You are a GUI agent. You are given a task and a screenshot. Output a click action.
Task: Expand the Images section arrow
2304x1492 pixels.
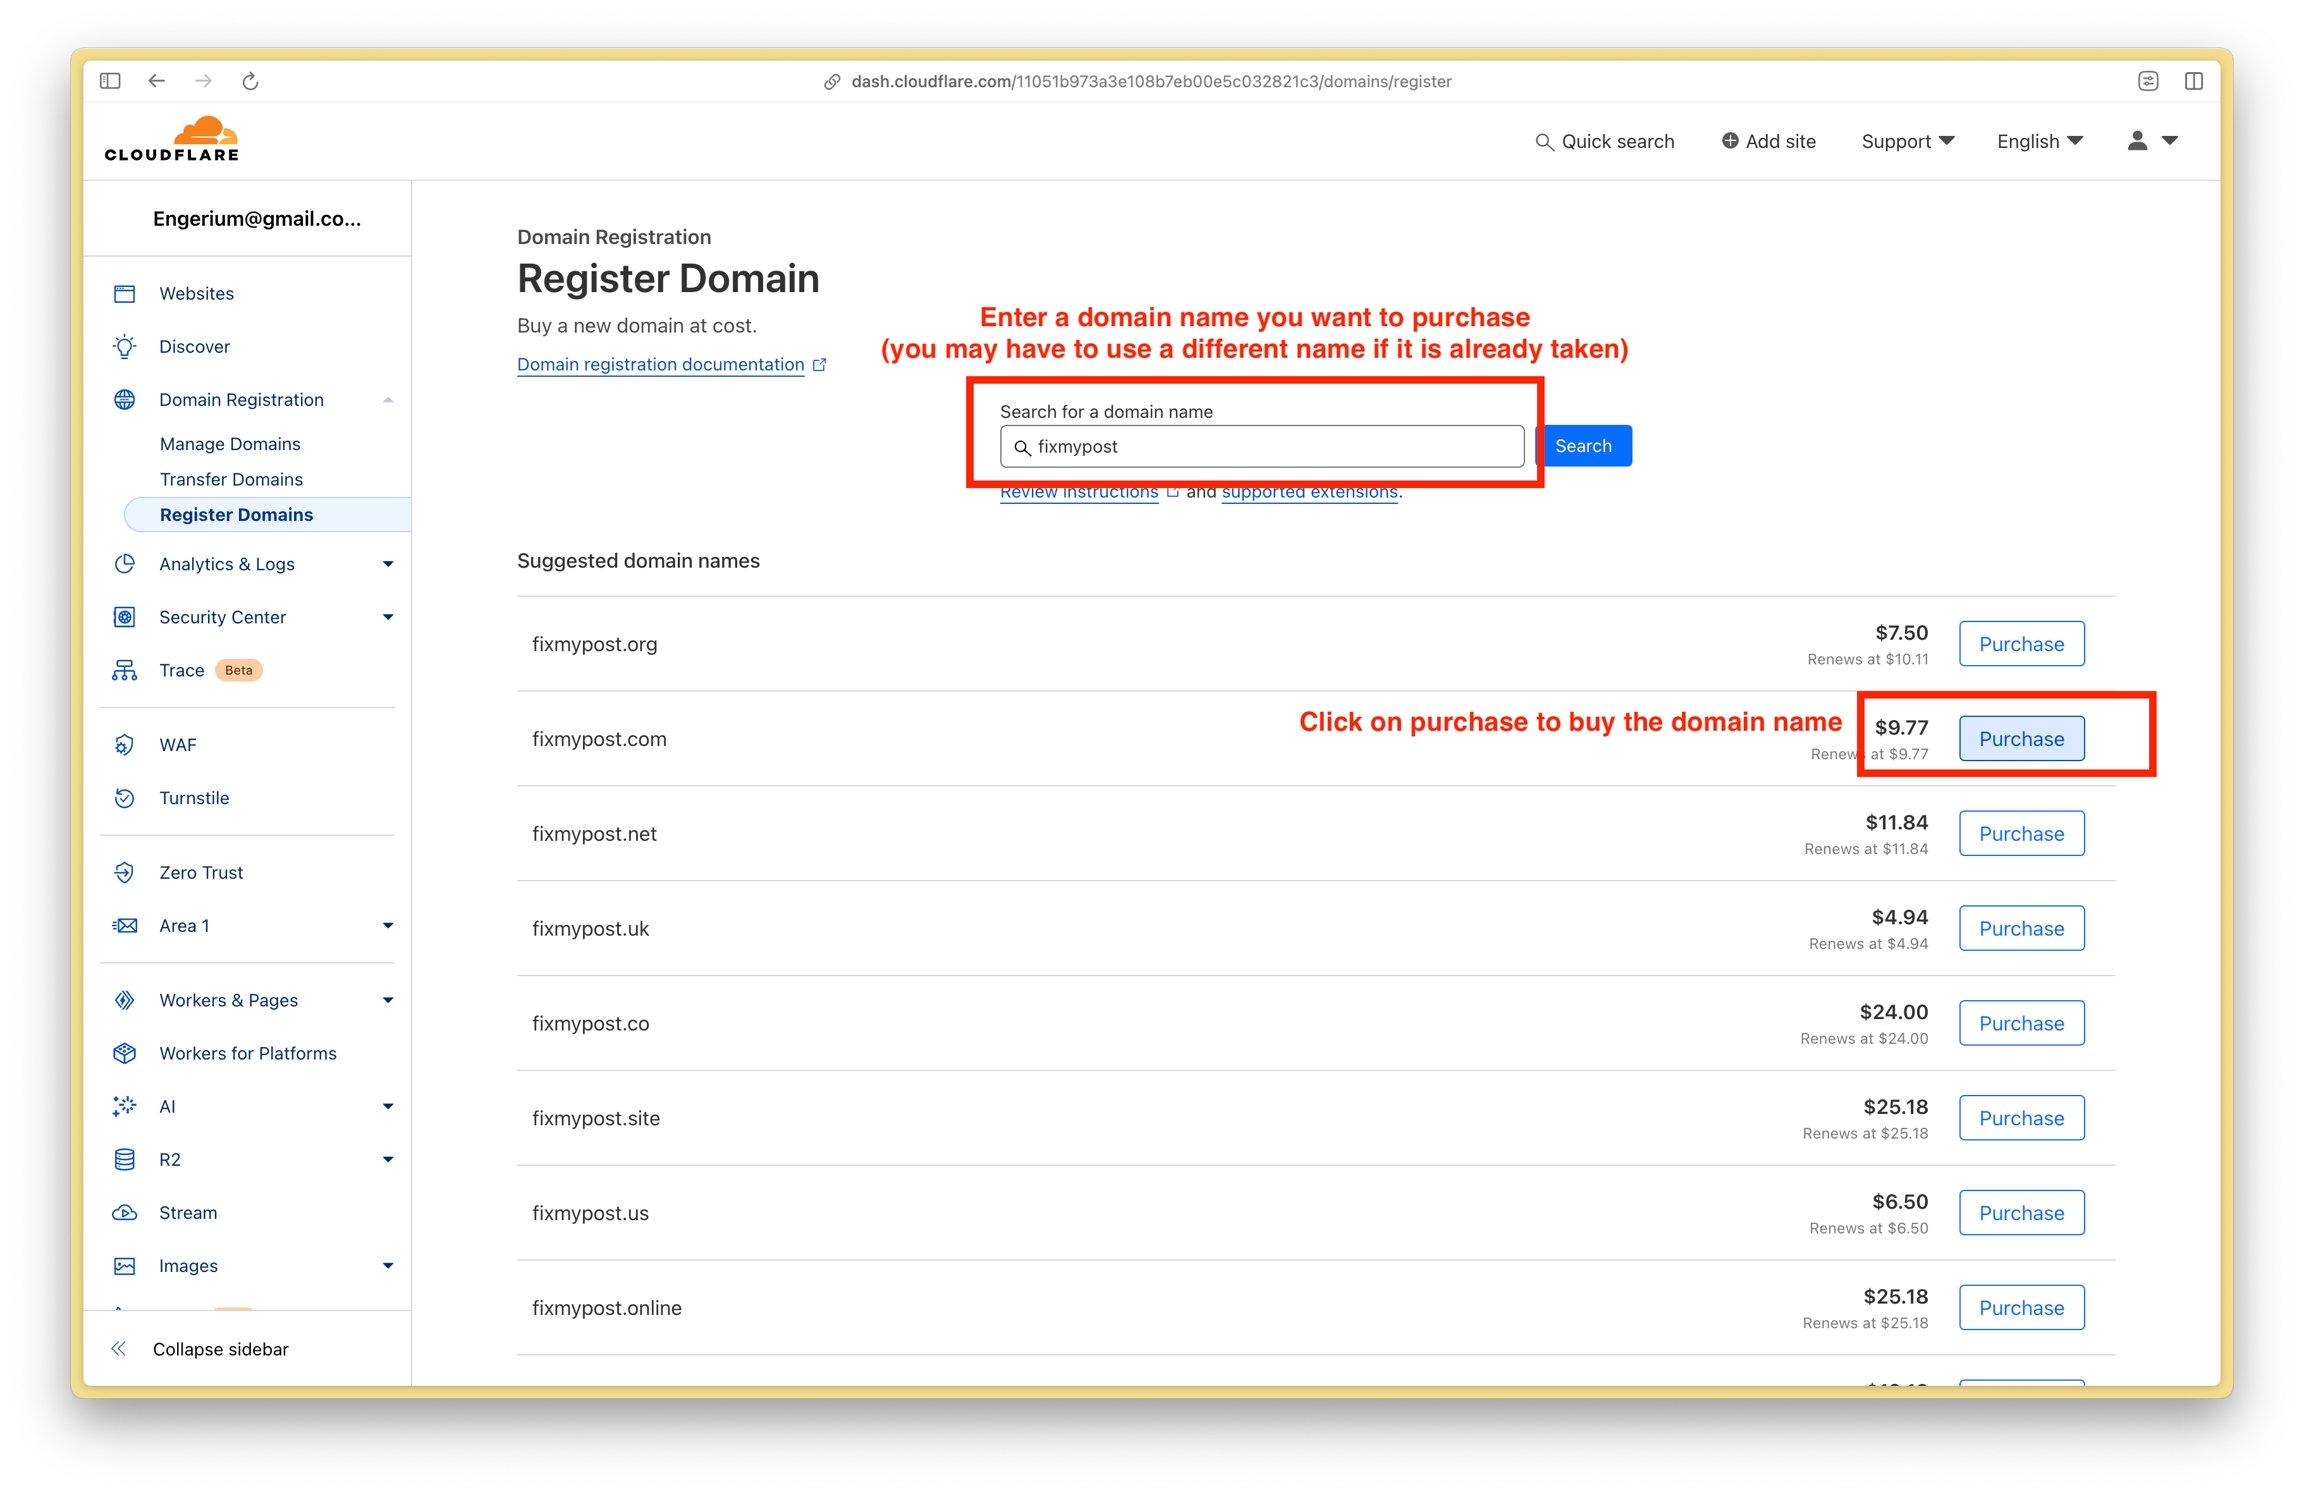(x=387, y=1266)
